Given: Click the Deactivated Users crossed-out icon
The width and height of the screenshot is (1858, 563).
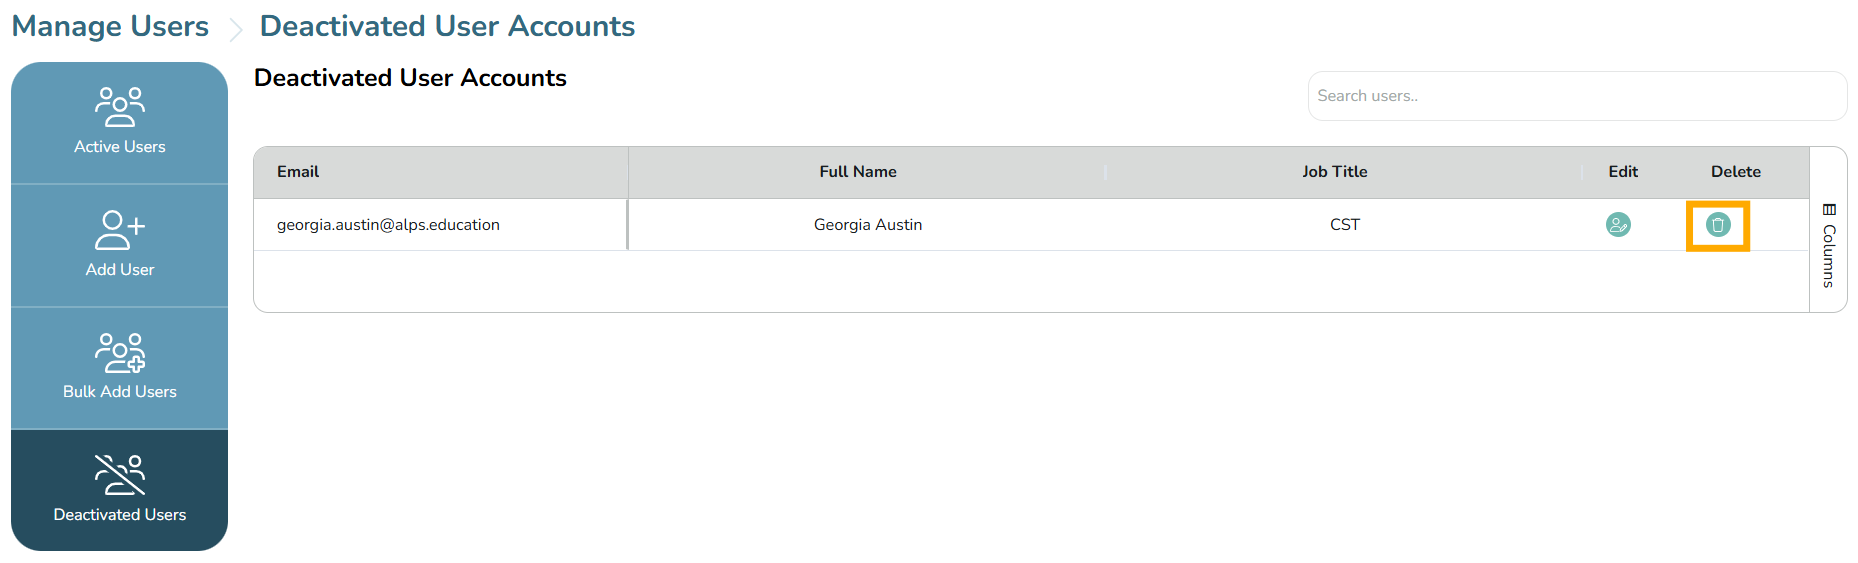Looking at the screenshot, I should pos(120,474).
